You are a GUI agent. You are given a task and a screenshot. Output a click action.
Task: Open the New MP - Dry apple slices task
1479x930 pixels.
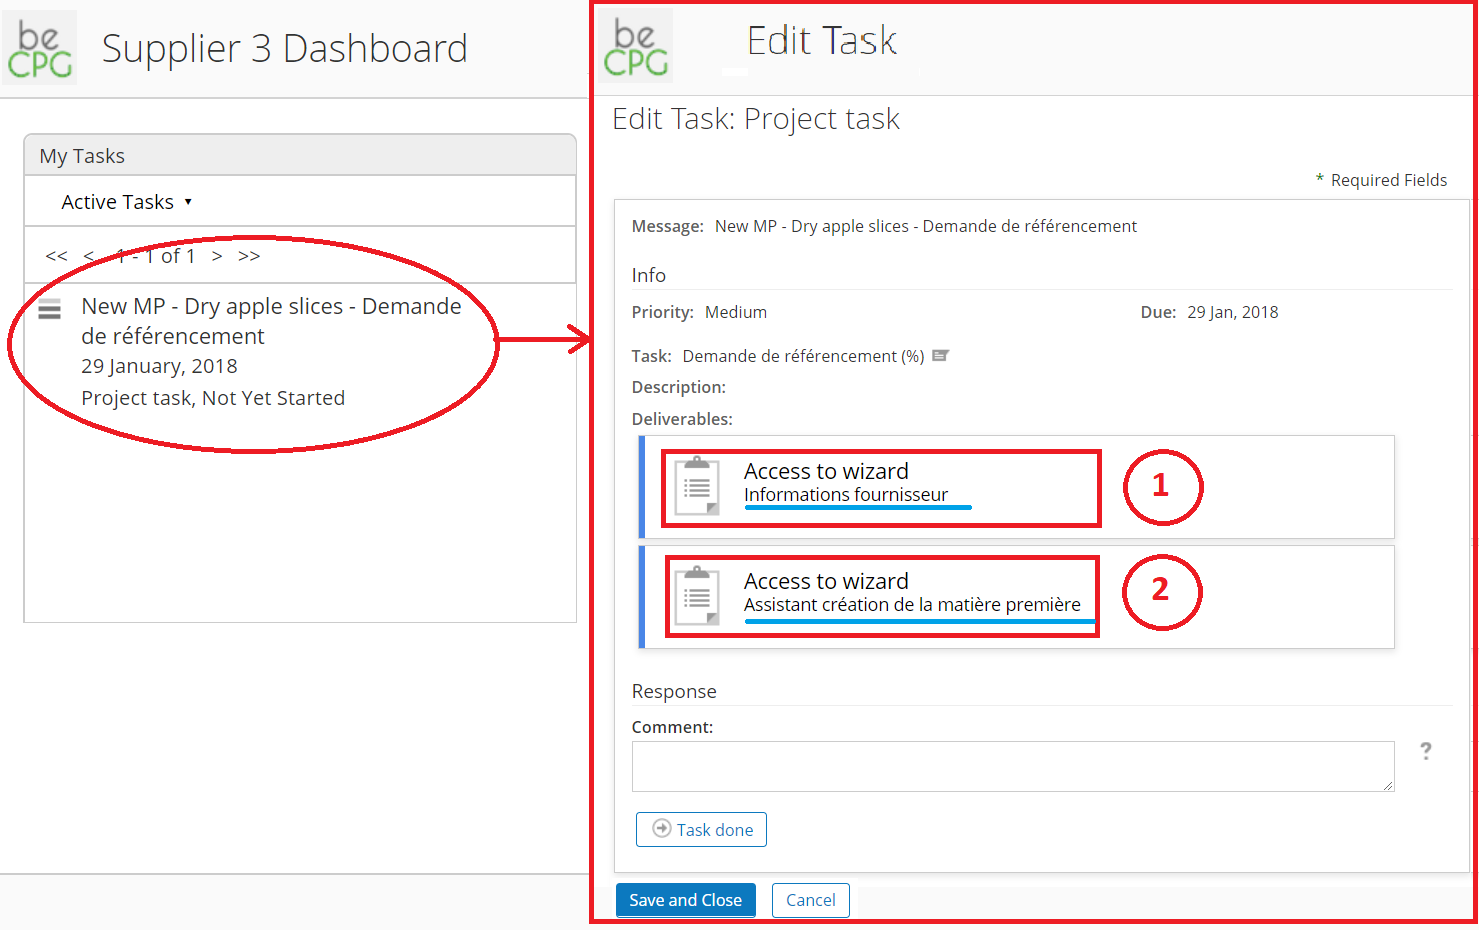(271, 321)
